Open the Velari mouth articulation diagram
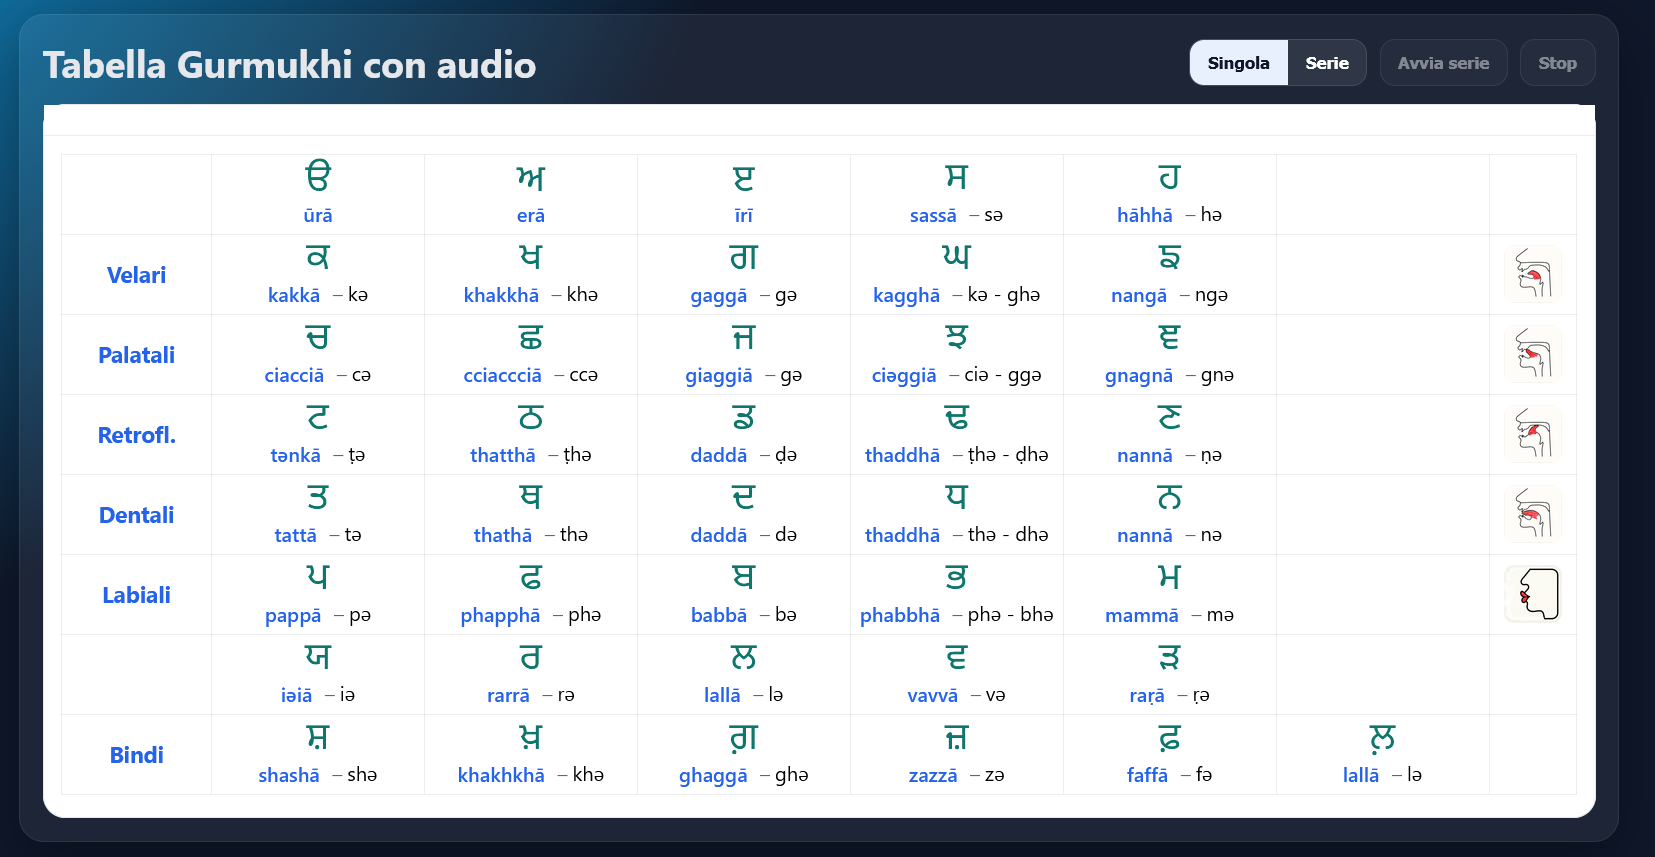 click(1532, 274)
